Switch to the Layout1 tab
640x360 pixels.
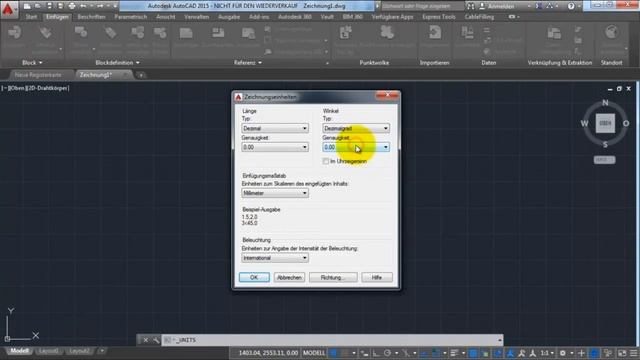pos(49,351)
